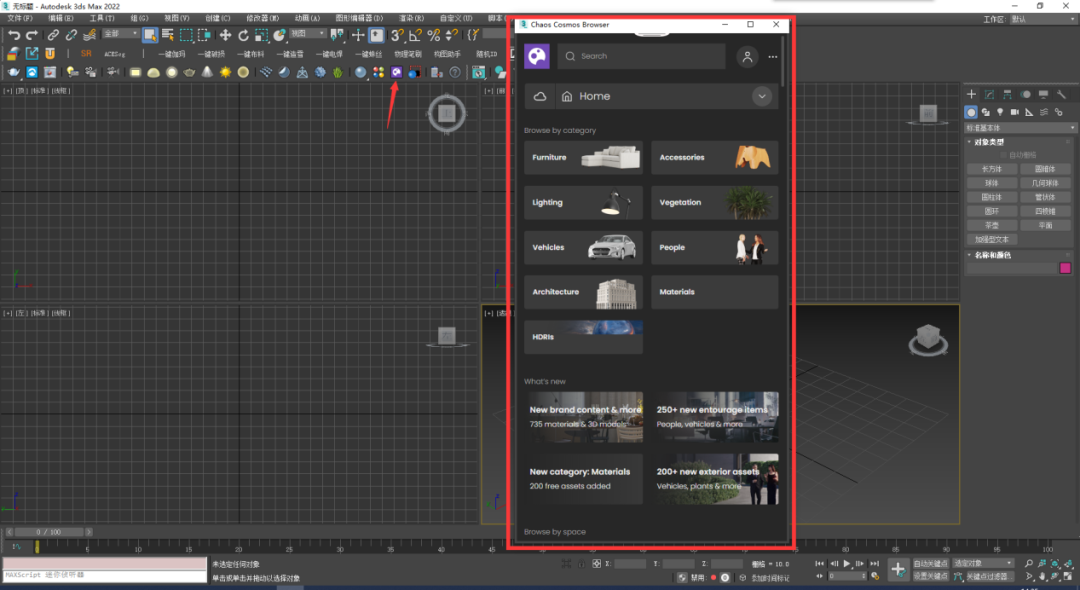1080x590 pixels.
Task: Expand the Home dropdown chevron in Cosmos
Action: pyautogui.click(x=762, y=97)
